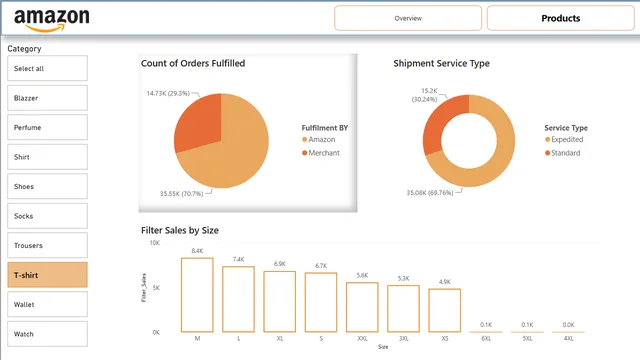Click Standard legend marker in Service Type

point(547,153)
